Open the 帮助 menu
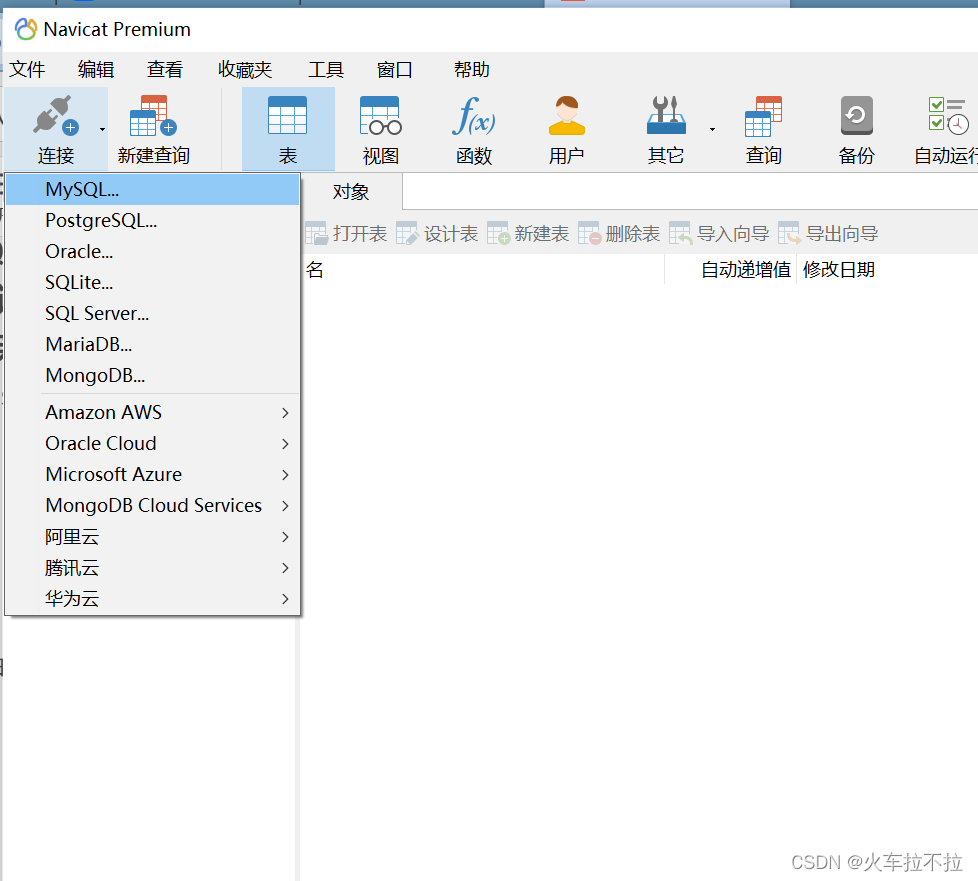978x881 pixels. [472, 69]
